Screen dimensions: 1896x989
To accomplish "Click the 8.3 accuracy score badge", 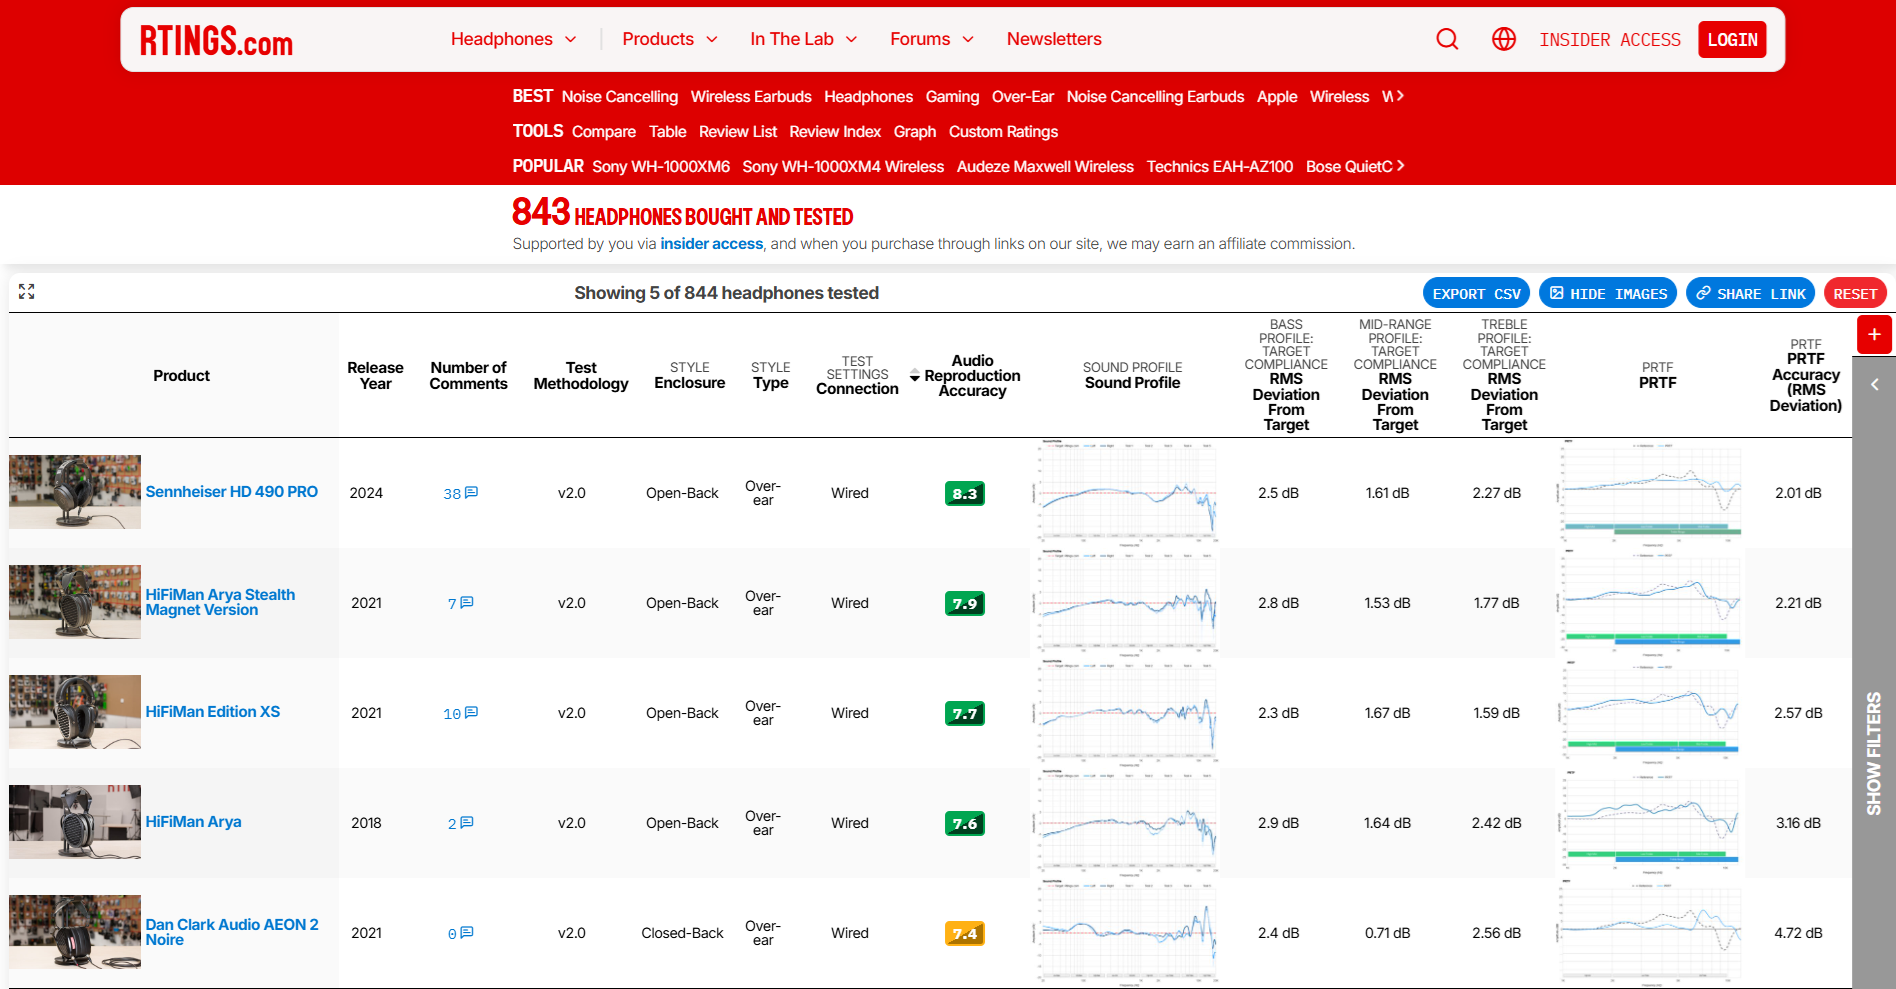I will click(965, 493).
